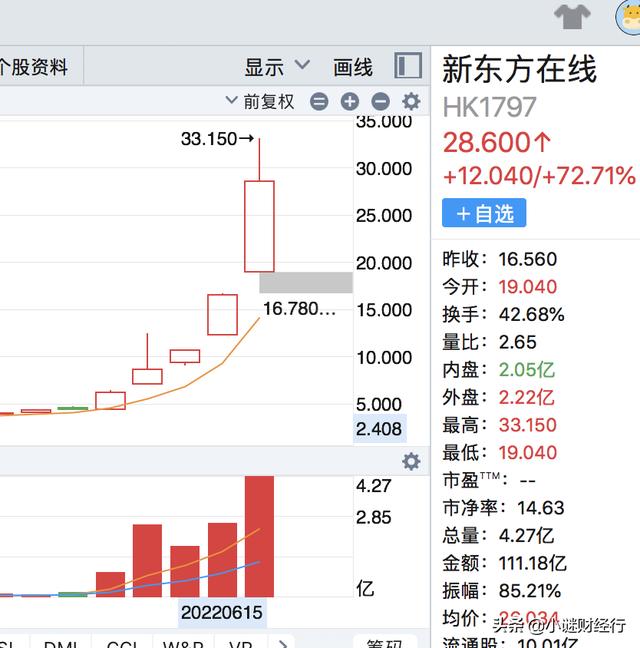Screen dimensions: 640x648
Task: Open the user avatar profile
Action: 628,17
